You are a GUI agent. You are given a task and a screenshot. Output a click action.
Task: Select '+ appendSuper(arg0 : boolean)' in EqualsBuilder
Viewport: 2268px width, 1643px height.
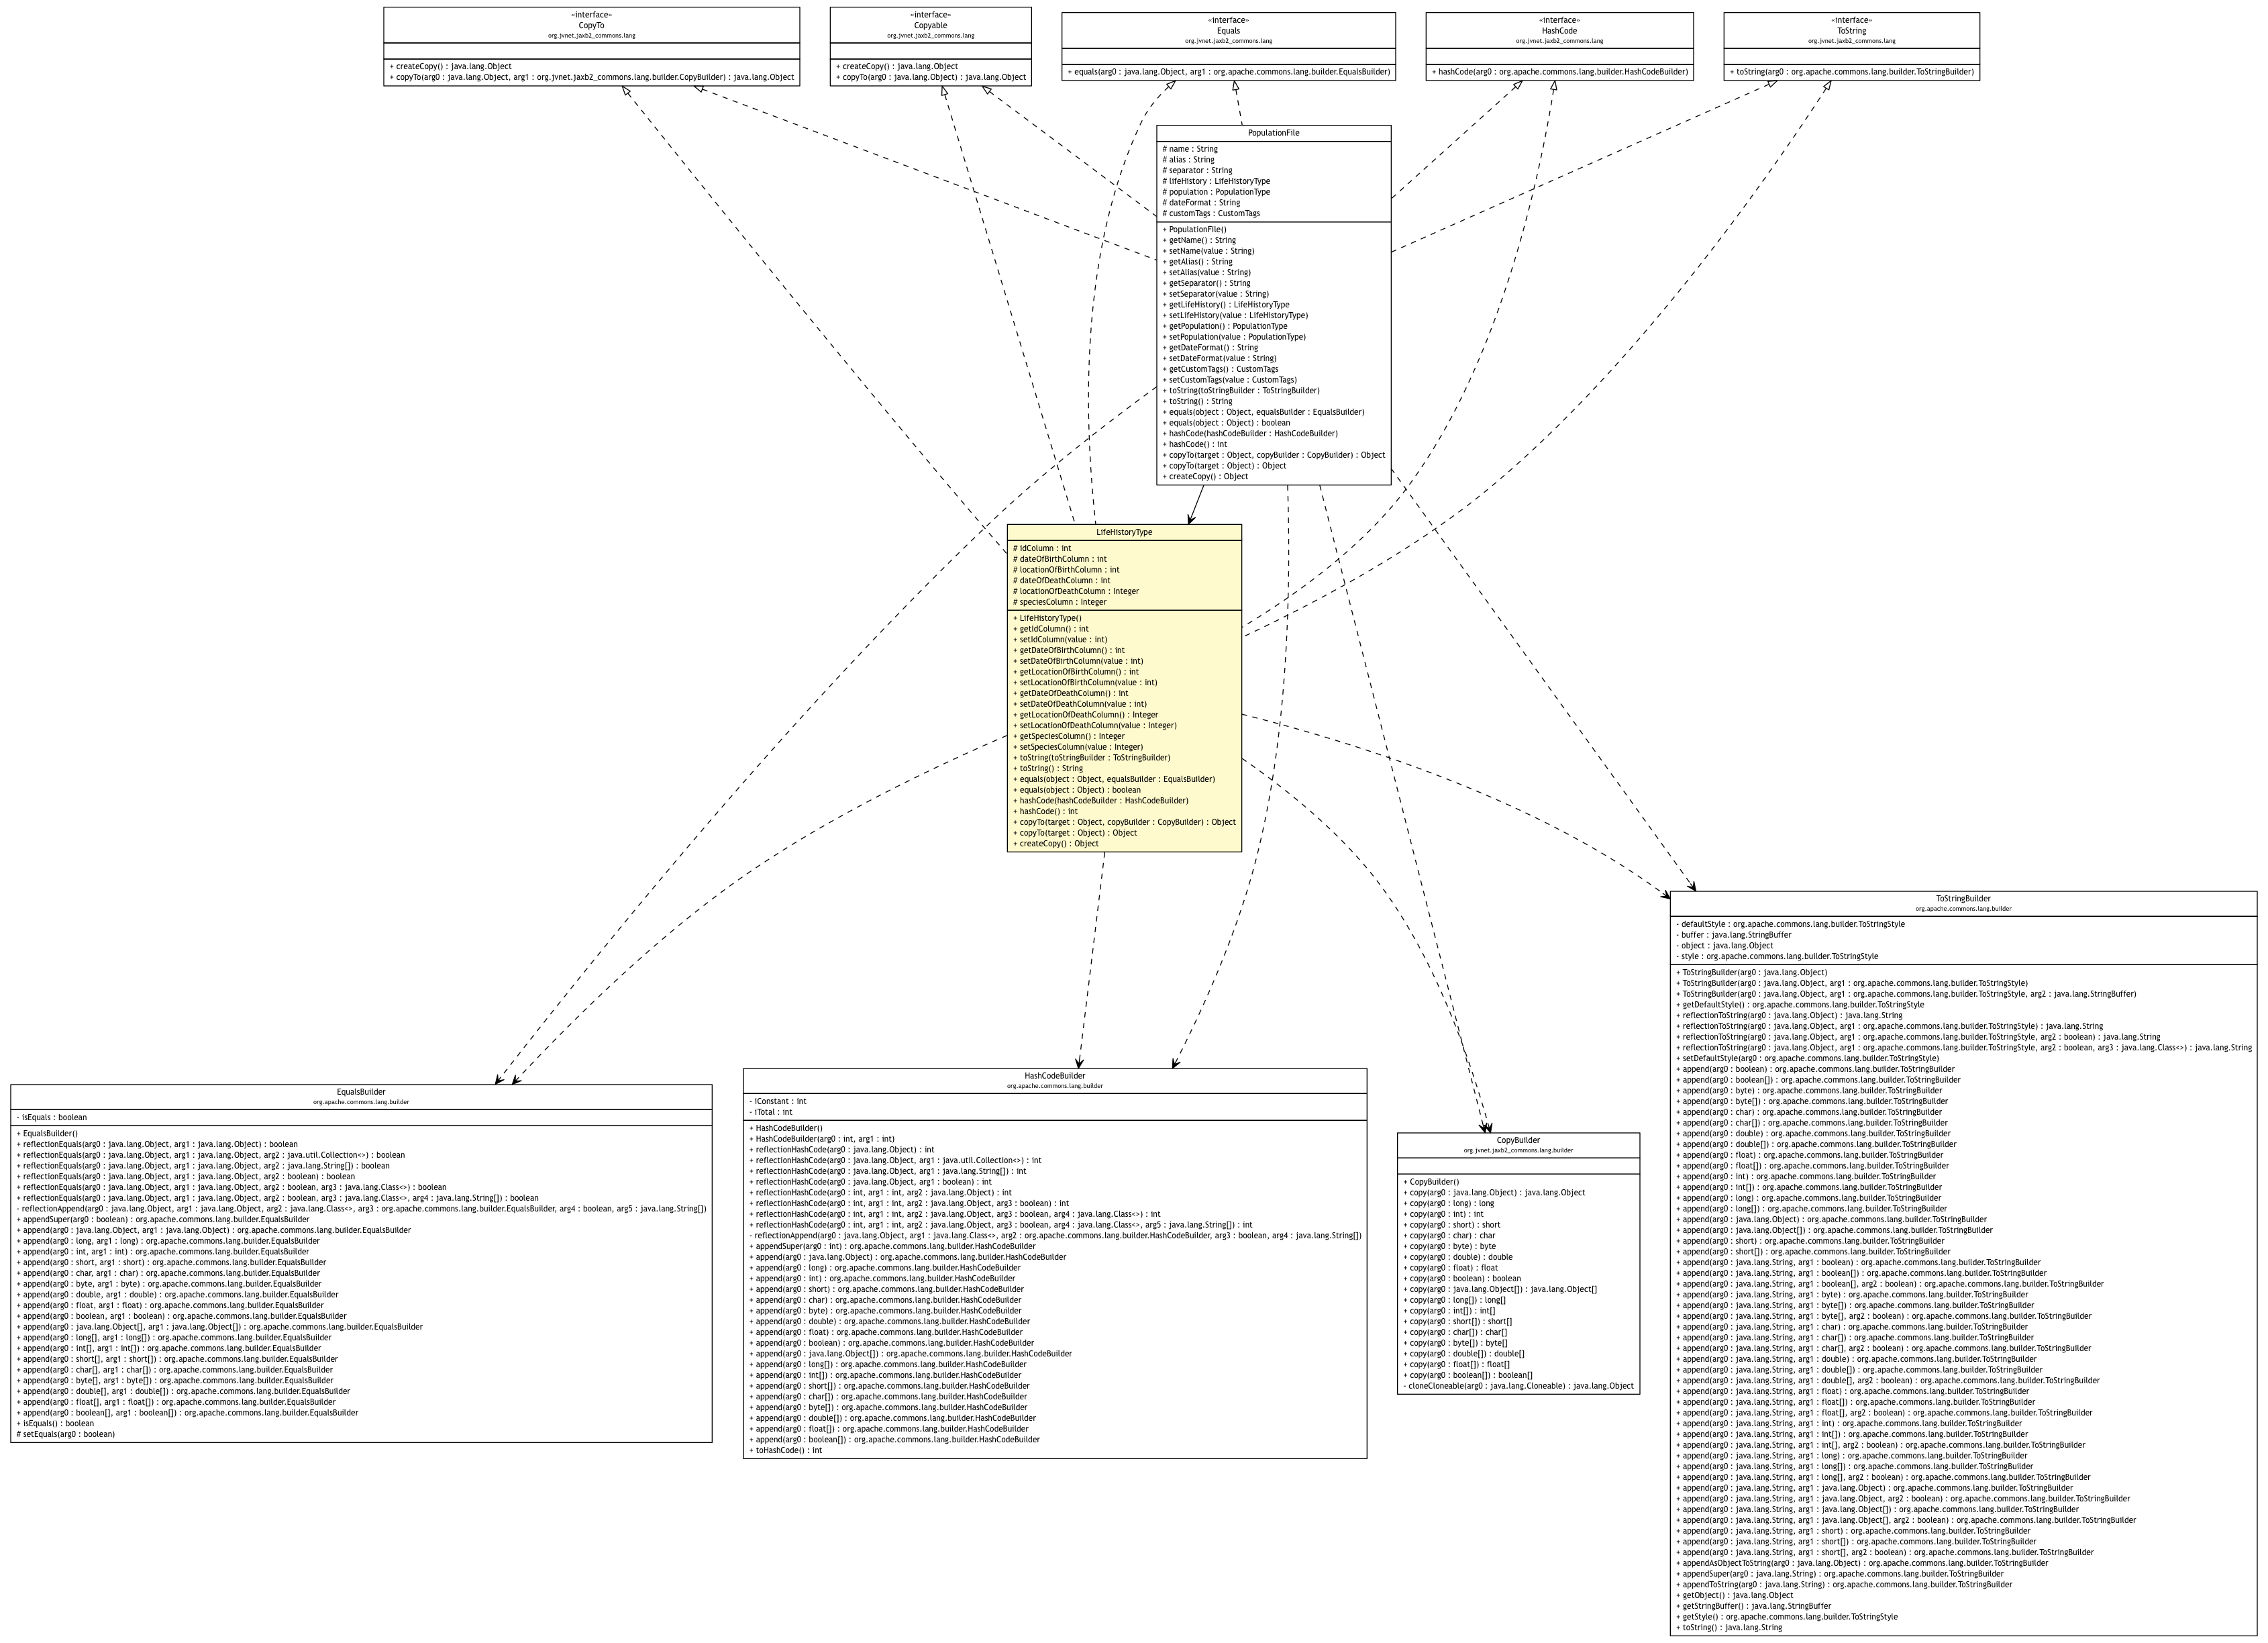pyautogui.click(x=163, y=1220)
